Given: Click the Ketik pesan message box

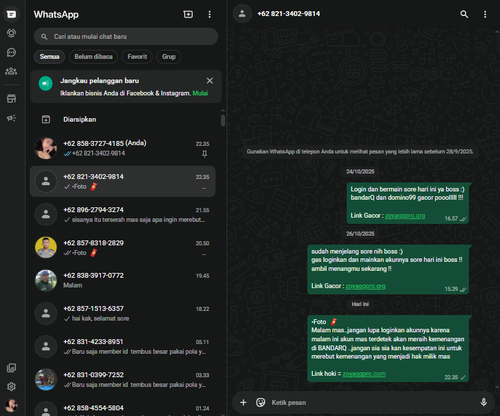Looking at the screenshot, I should 372,402.
